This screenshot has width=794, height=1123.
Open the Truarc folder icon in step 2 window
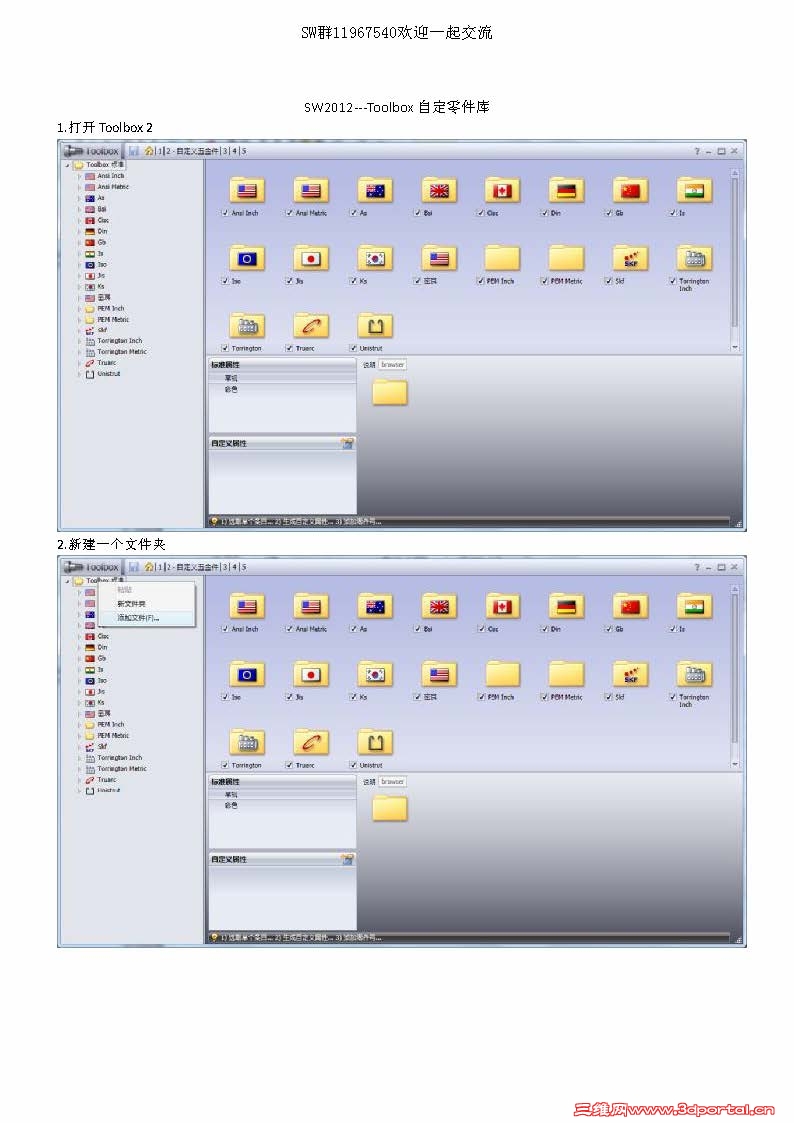(311, 743)
